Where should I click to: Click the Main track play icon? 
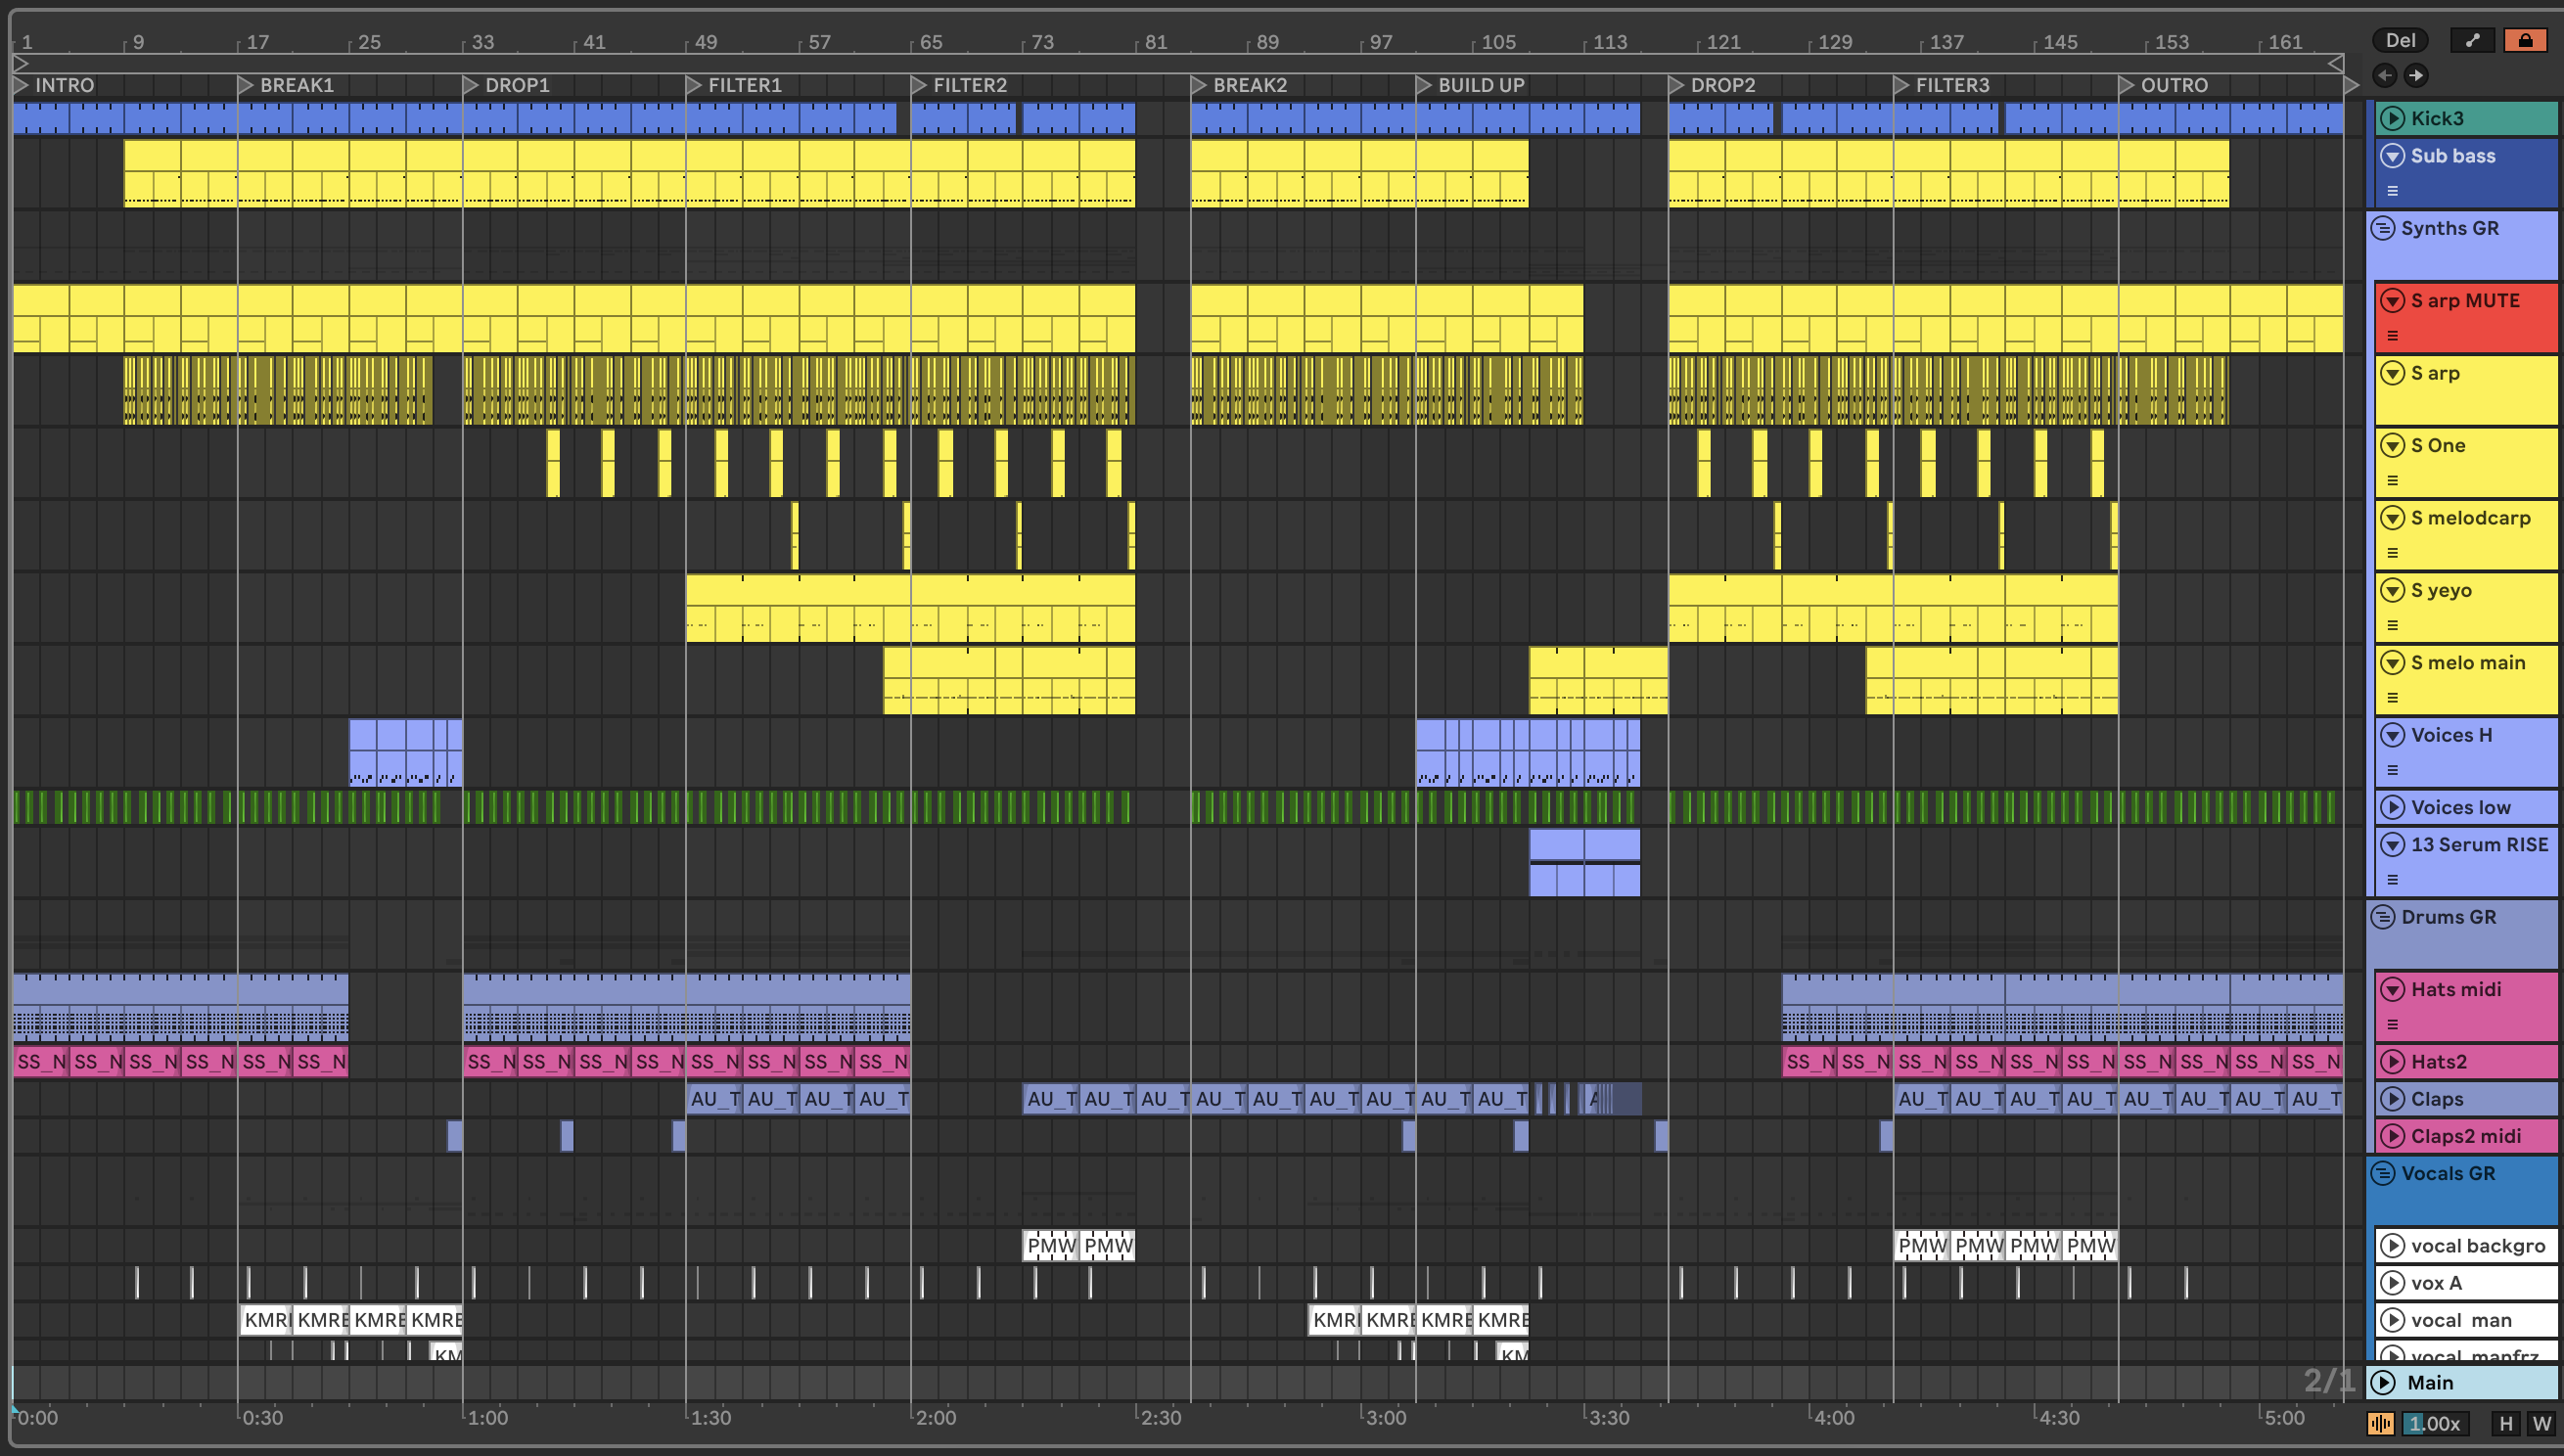pos(2384,1382)
